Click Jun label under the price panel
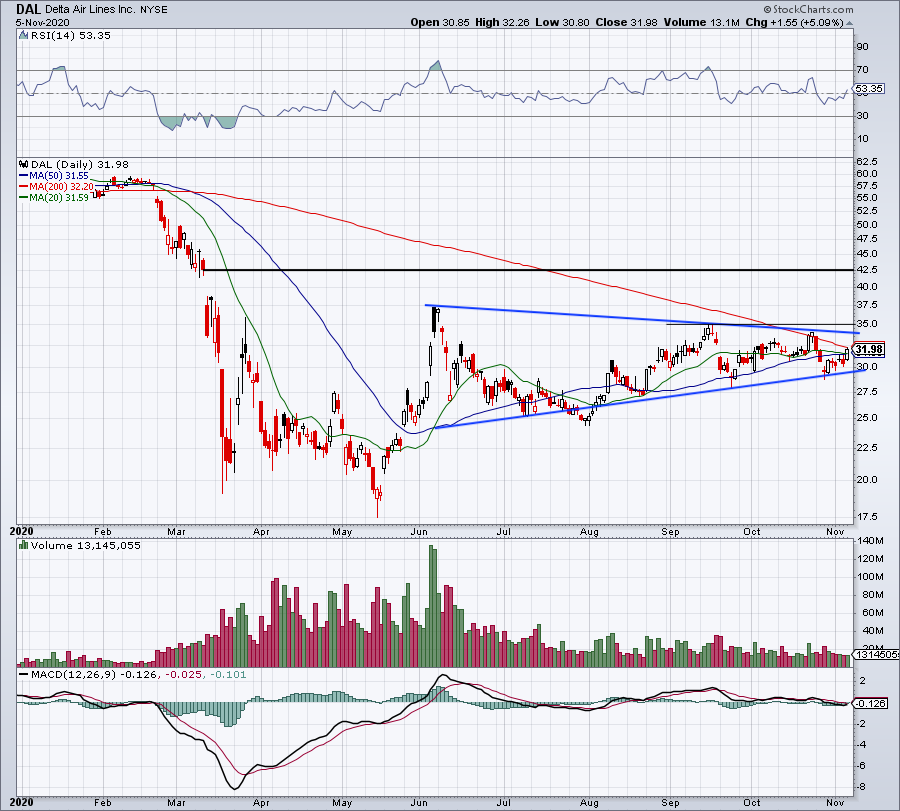900x811 pixels. point(419,531)
